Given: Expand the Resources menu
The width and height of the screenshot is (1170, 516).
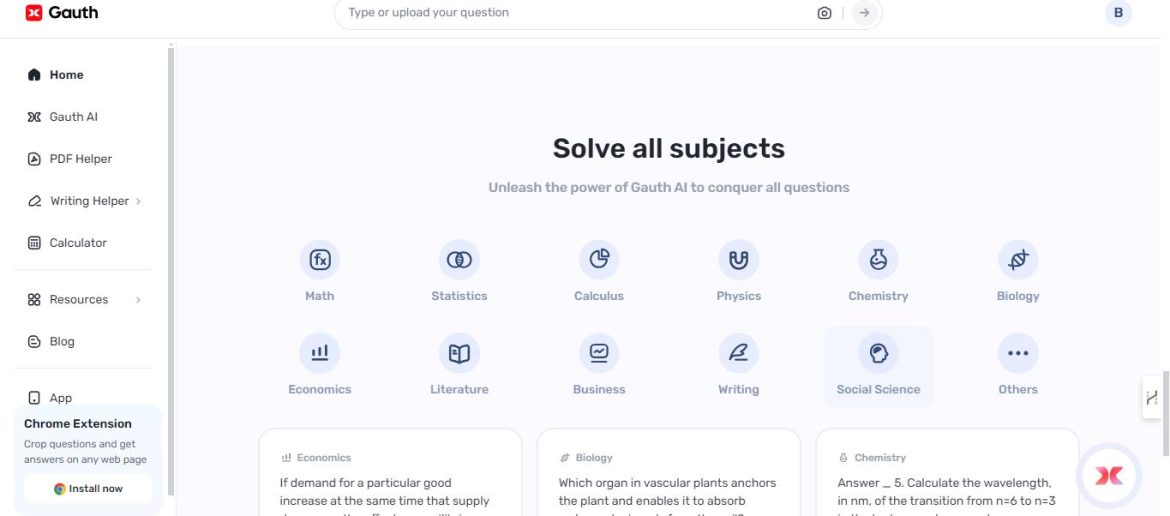Looking at the screenshot, I should point(138,300).
